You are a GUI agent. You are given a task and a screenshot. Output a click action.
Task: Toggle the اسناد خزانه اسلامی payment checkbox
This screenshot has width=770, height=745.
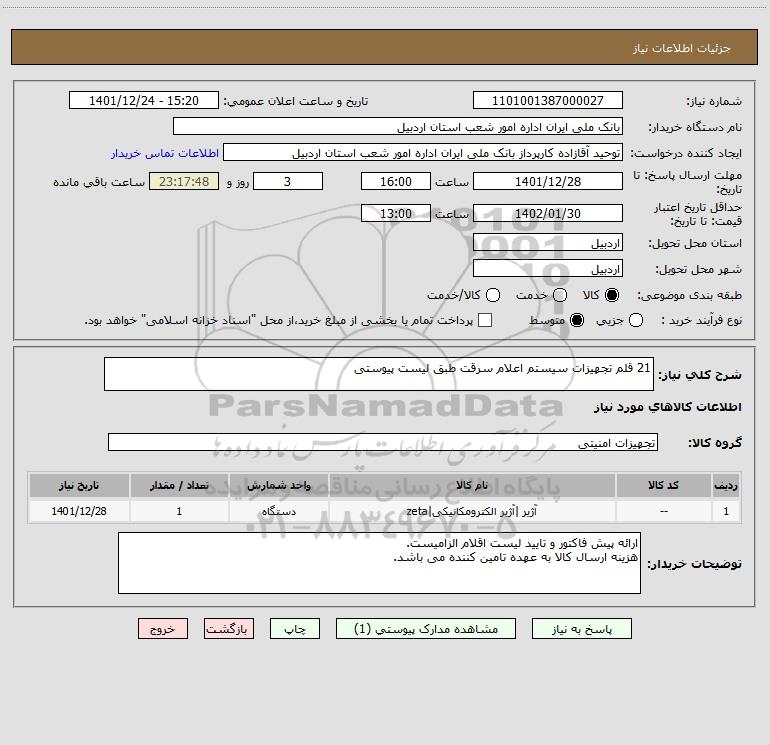[485, 320]
